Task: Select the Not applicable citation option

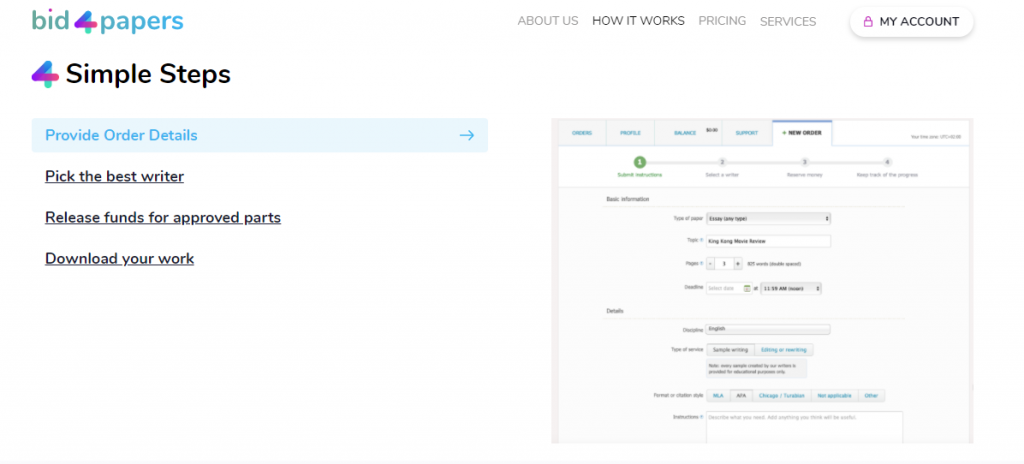Action: tap(835, 396)
